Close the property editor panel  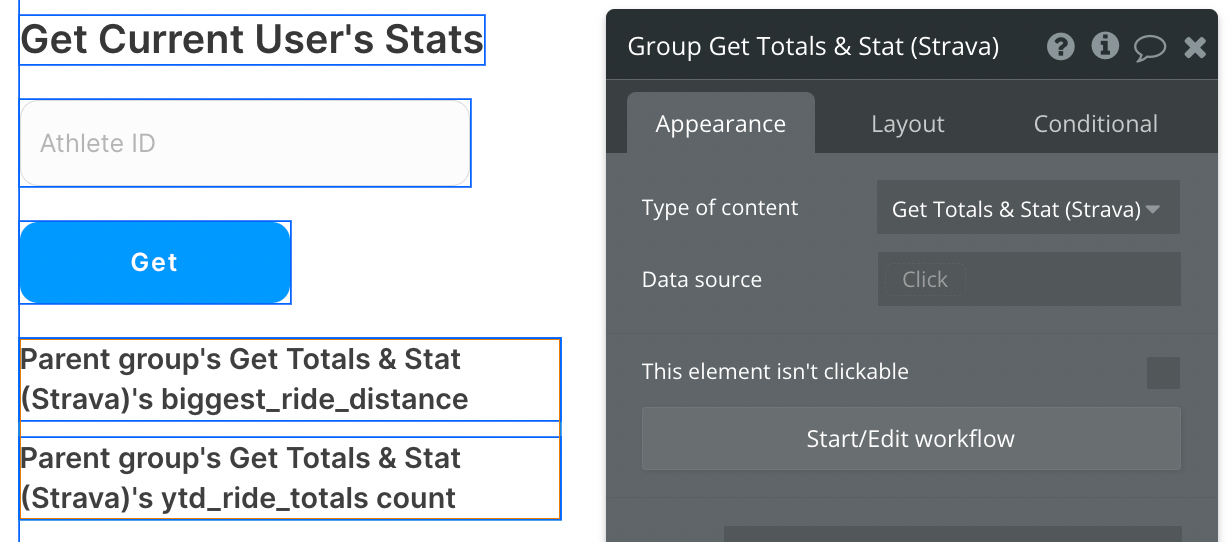pyautogui.click(x=1195, y=47)
